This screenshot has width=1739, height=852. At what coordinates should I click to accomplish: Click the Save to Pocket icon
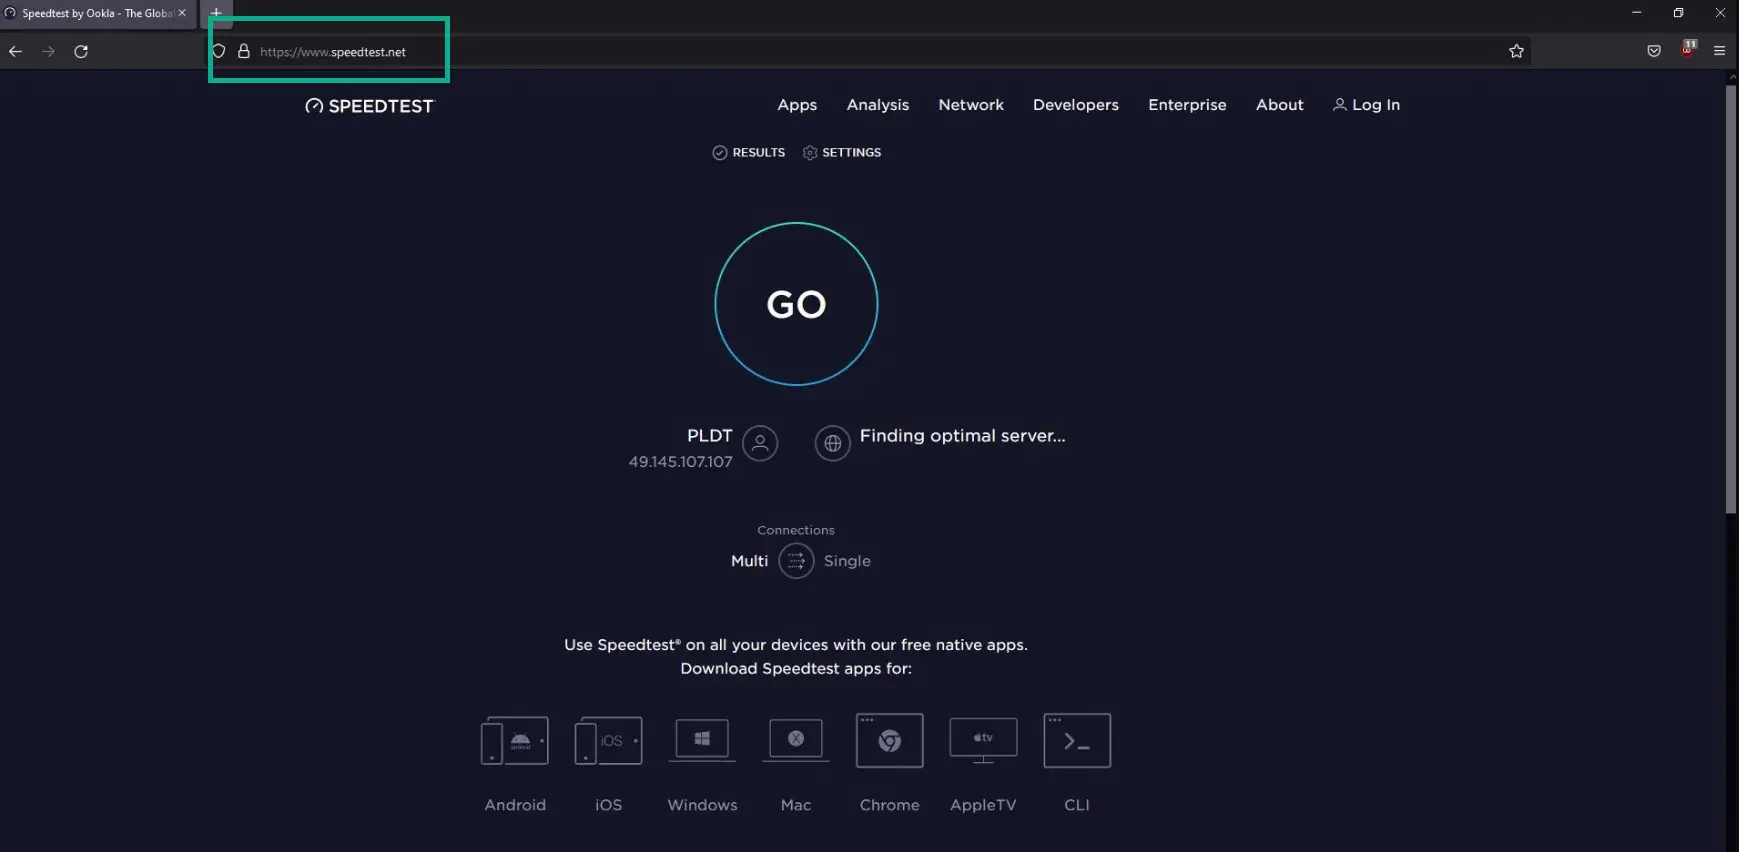[x=1654, y=51]
